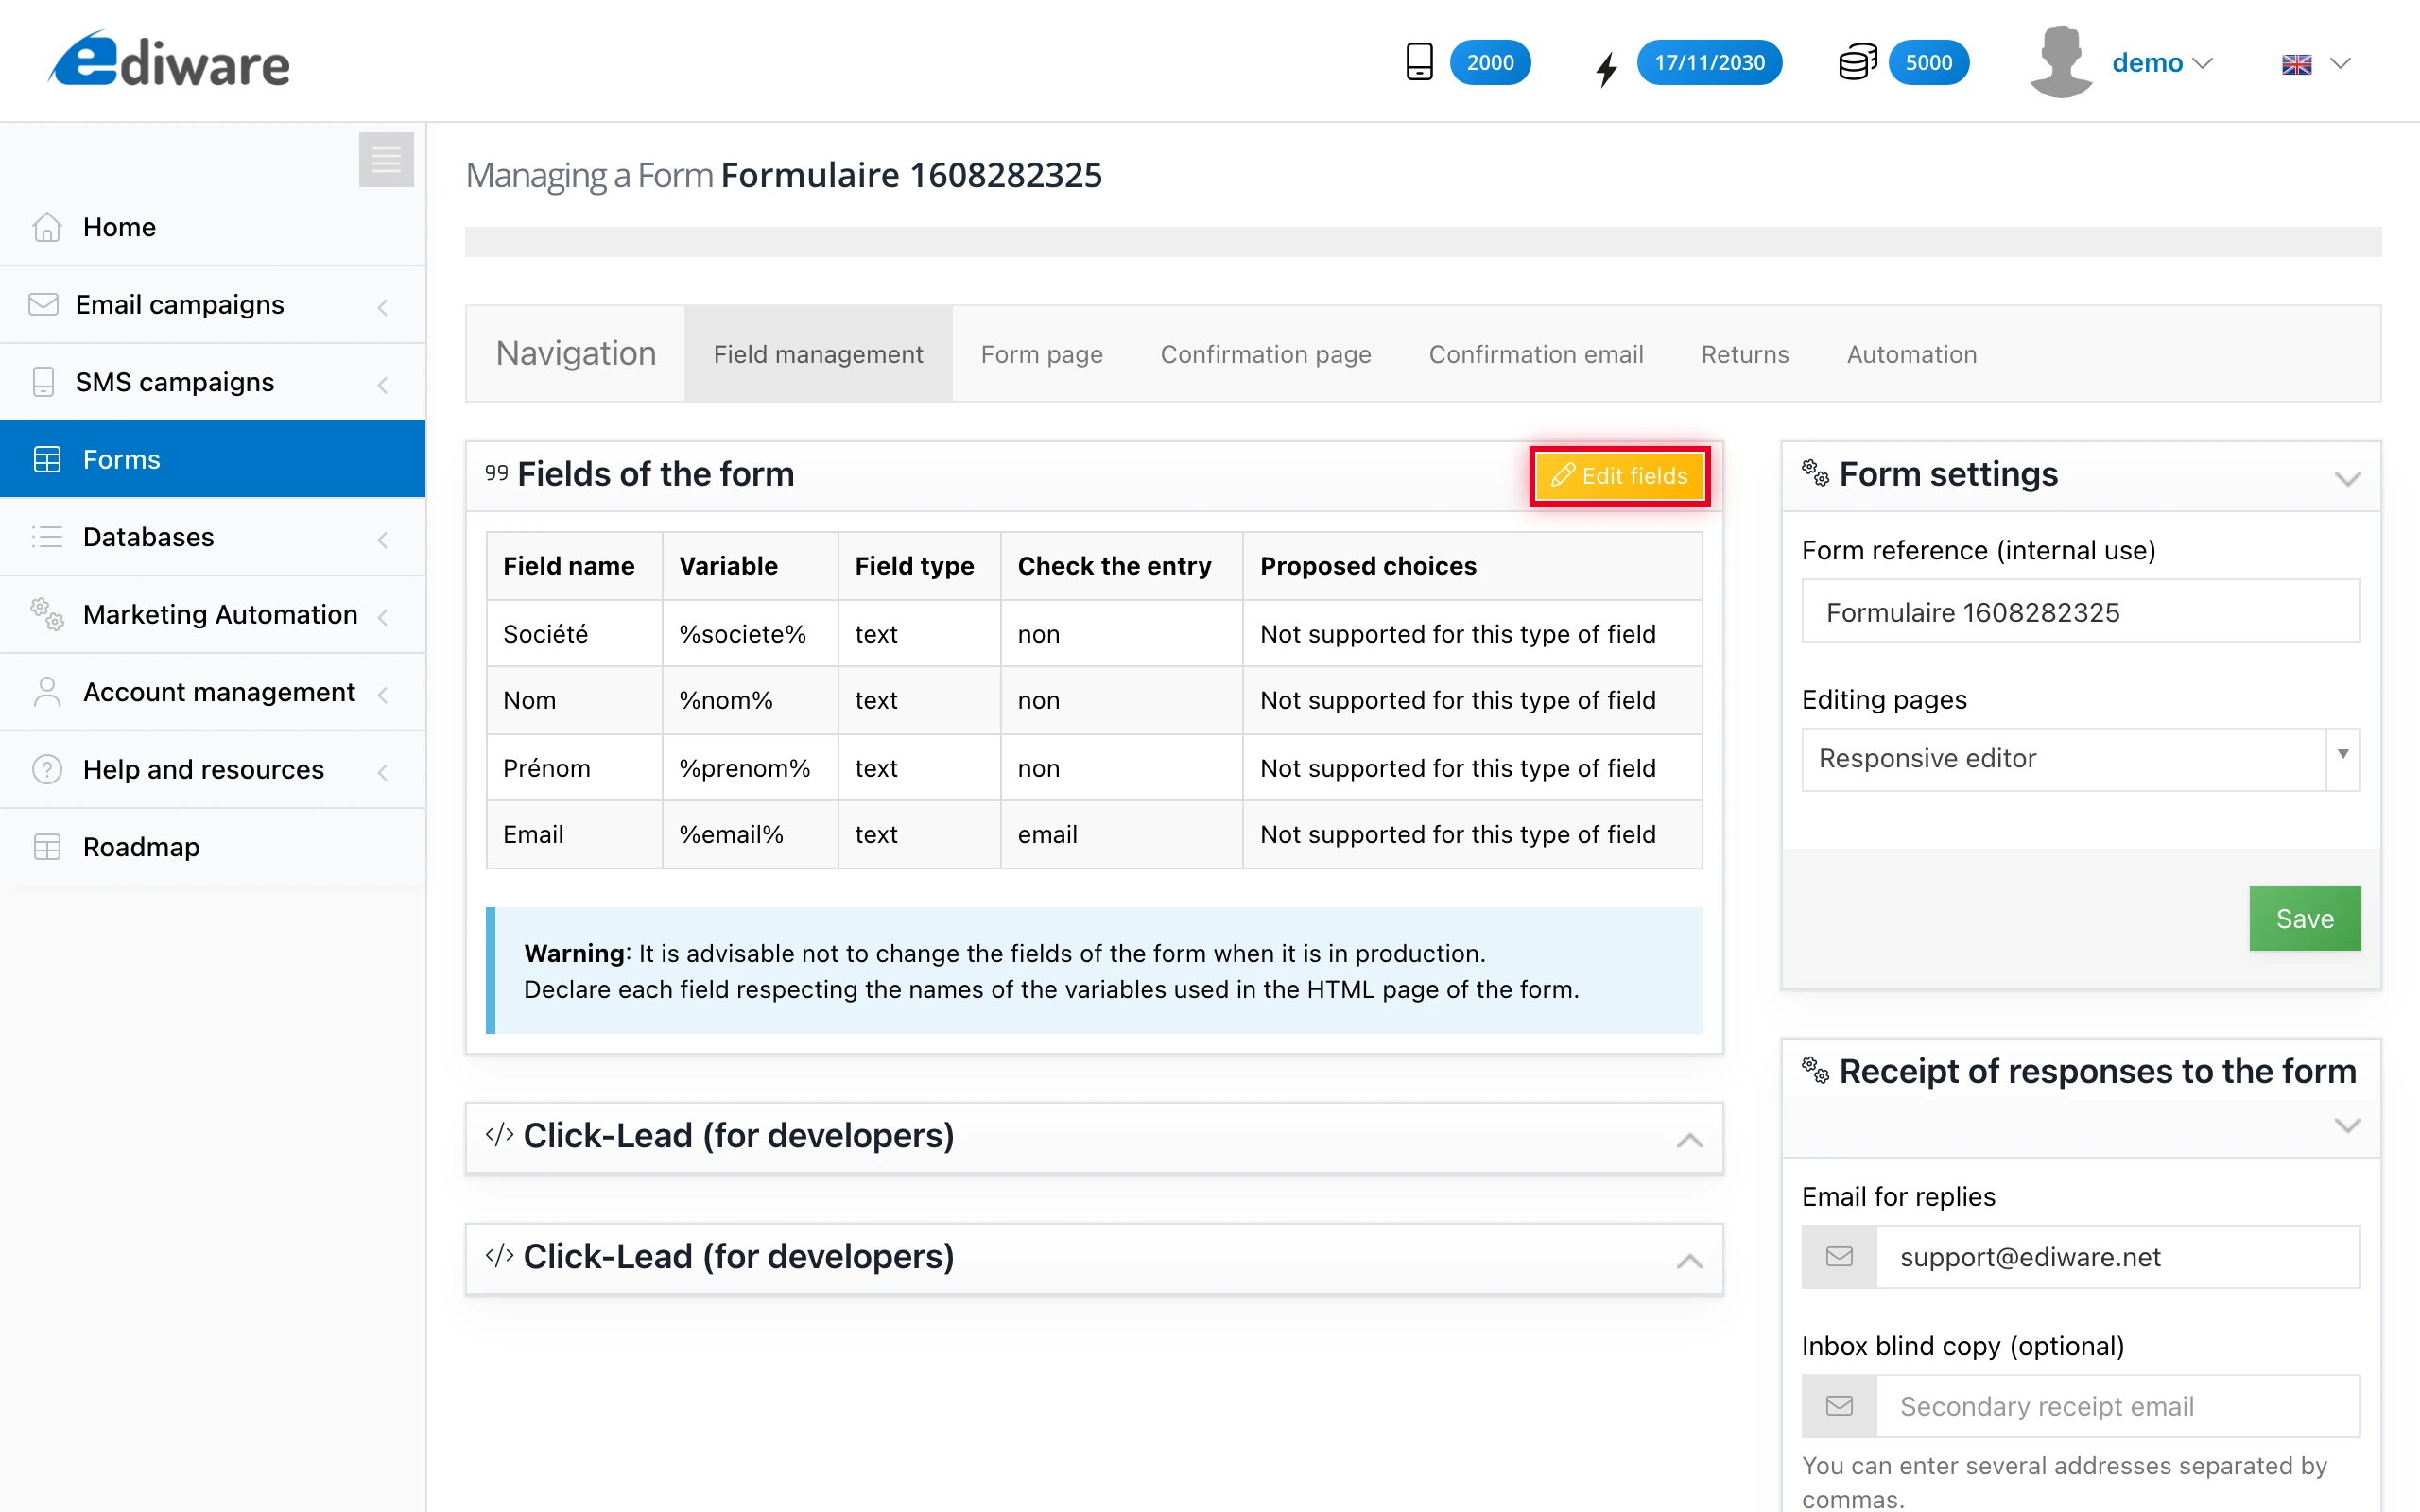Select Forms in the sidebar
Viewport: 2420px width, 1512px height.
coord(121,458)
